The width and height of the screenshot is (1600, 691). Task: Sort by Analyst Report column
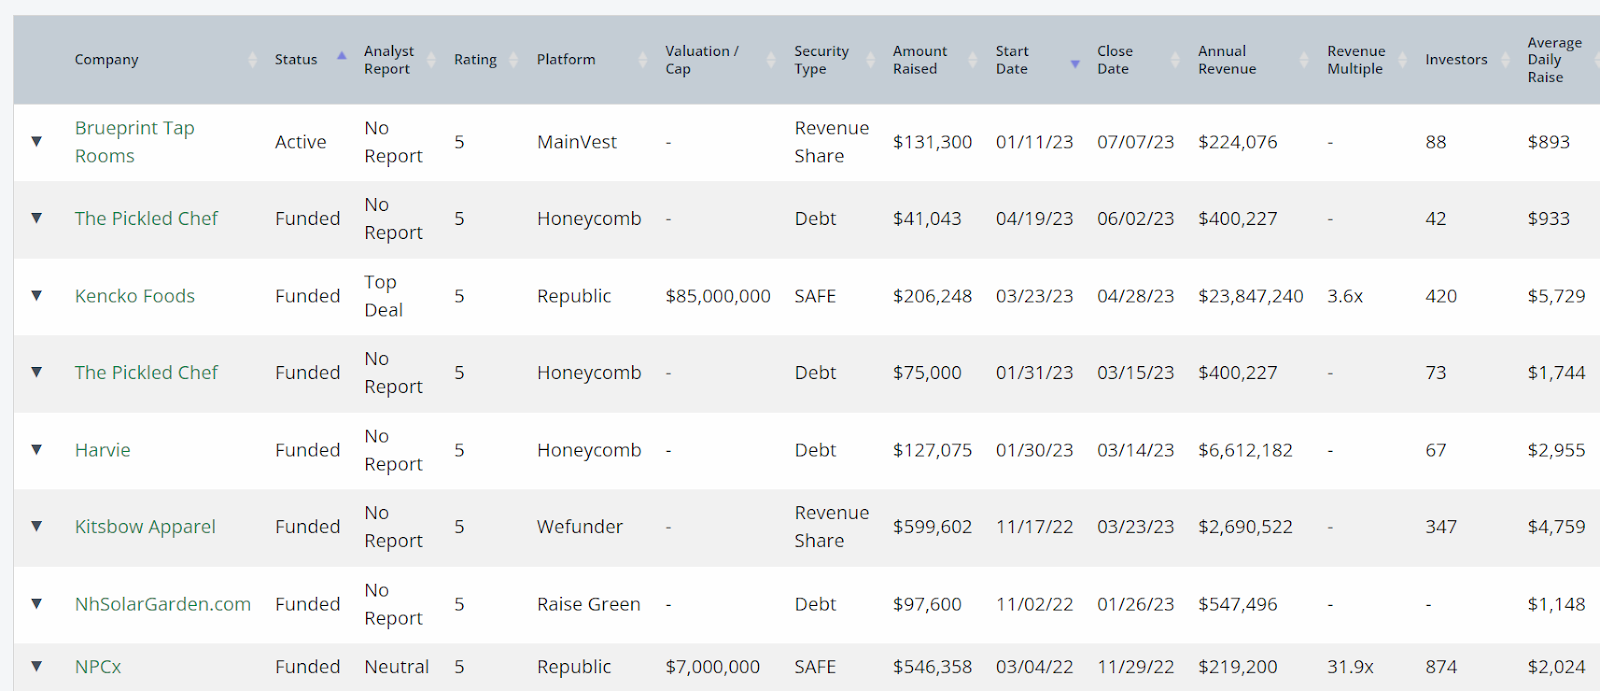389,60
